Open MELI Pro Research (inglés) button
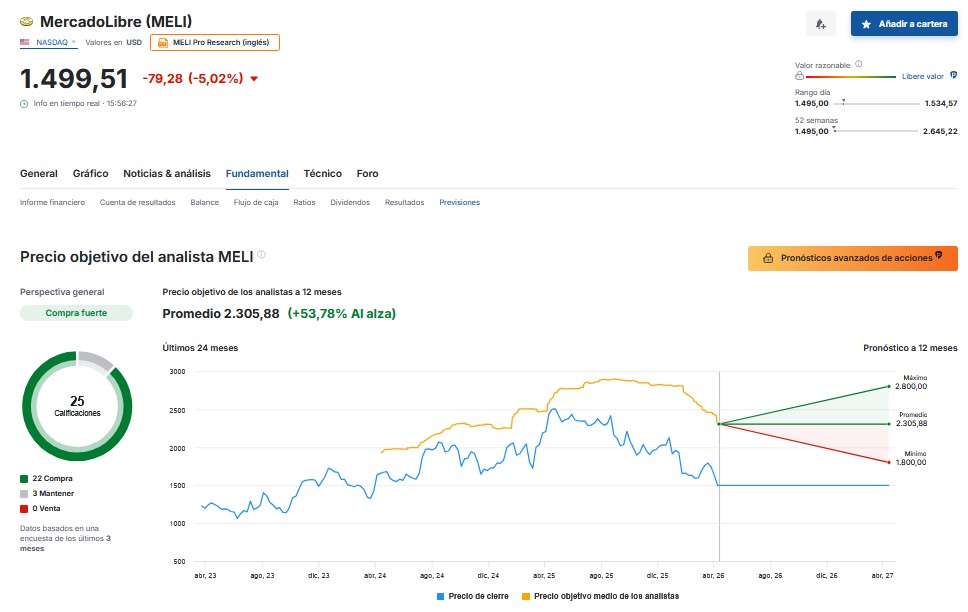 pyautogui.click(x=215, y=43)
